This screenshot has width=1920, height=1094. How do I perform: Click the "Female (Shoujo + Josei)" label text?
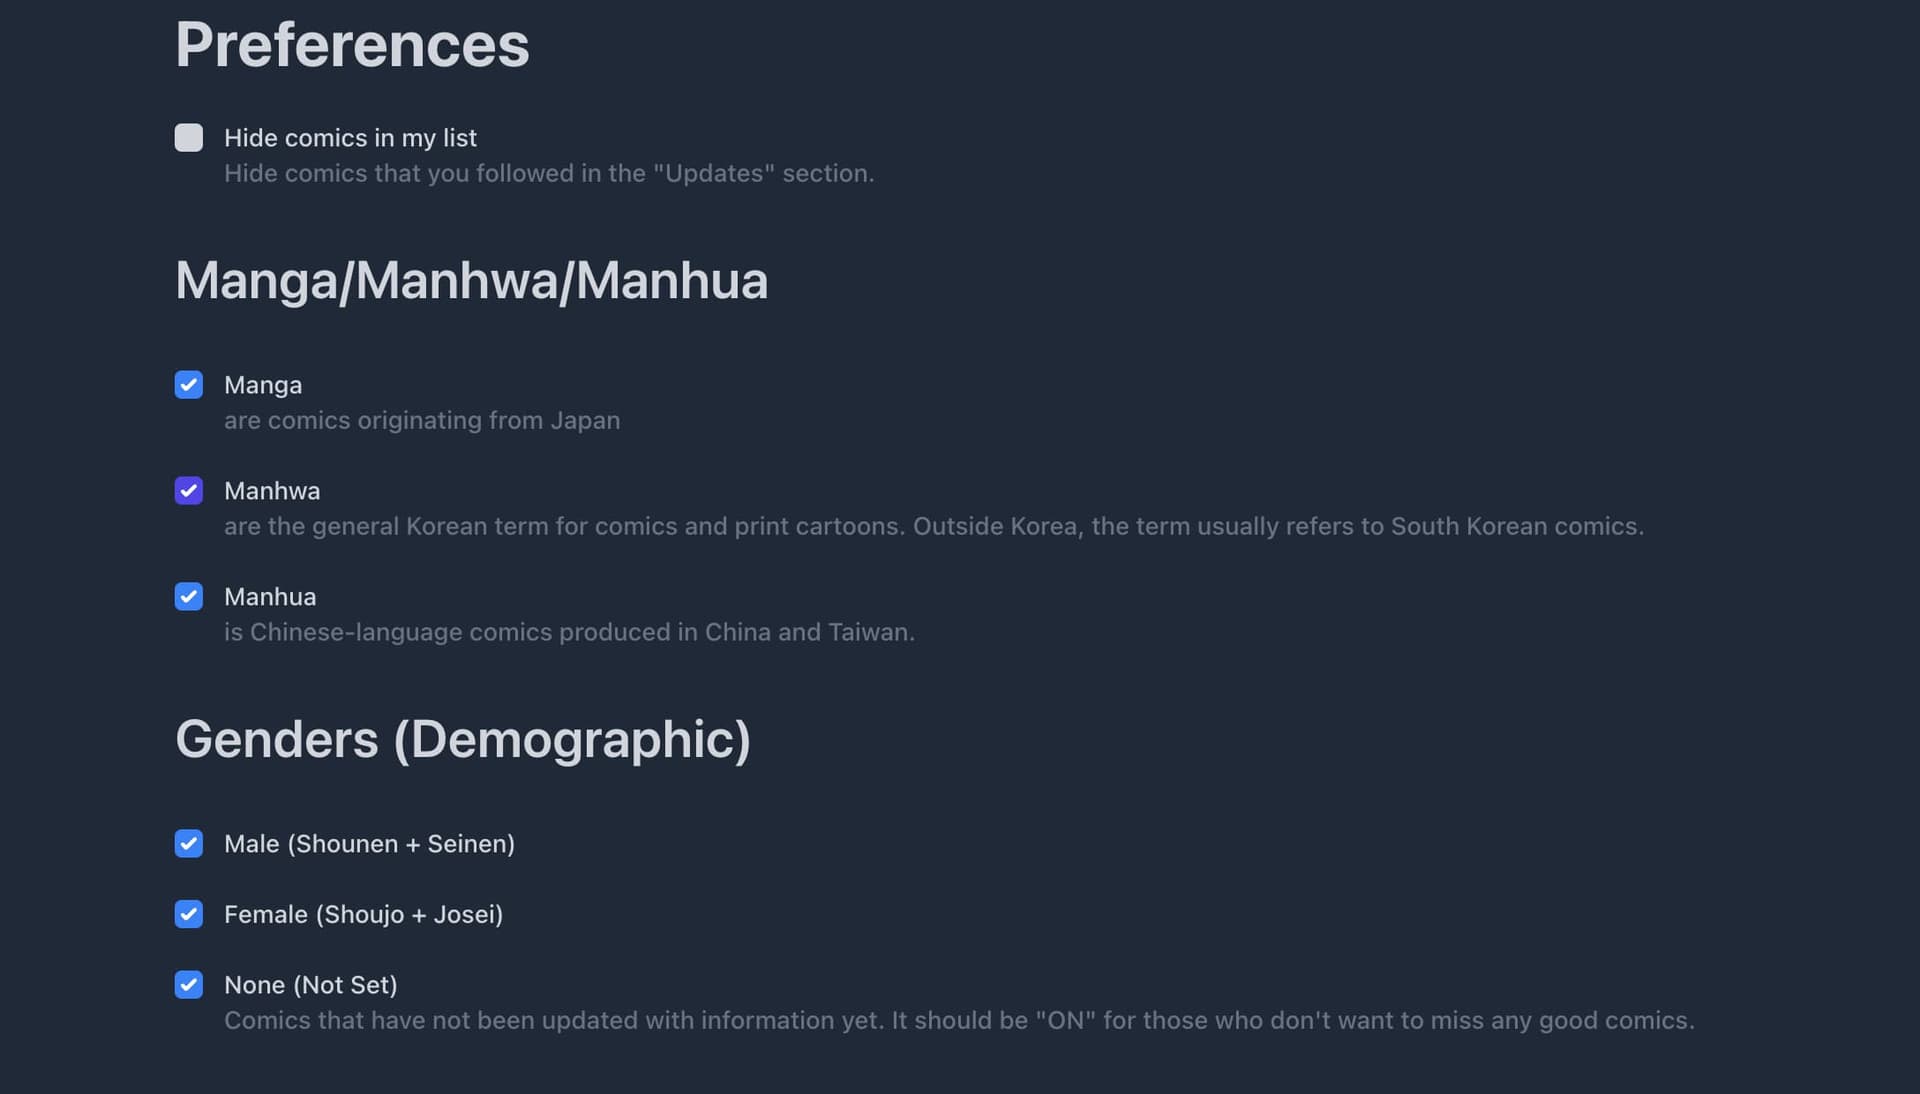(x=363, y=914)
